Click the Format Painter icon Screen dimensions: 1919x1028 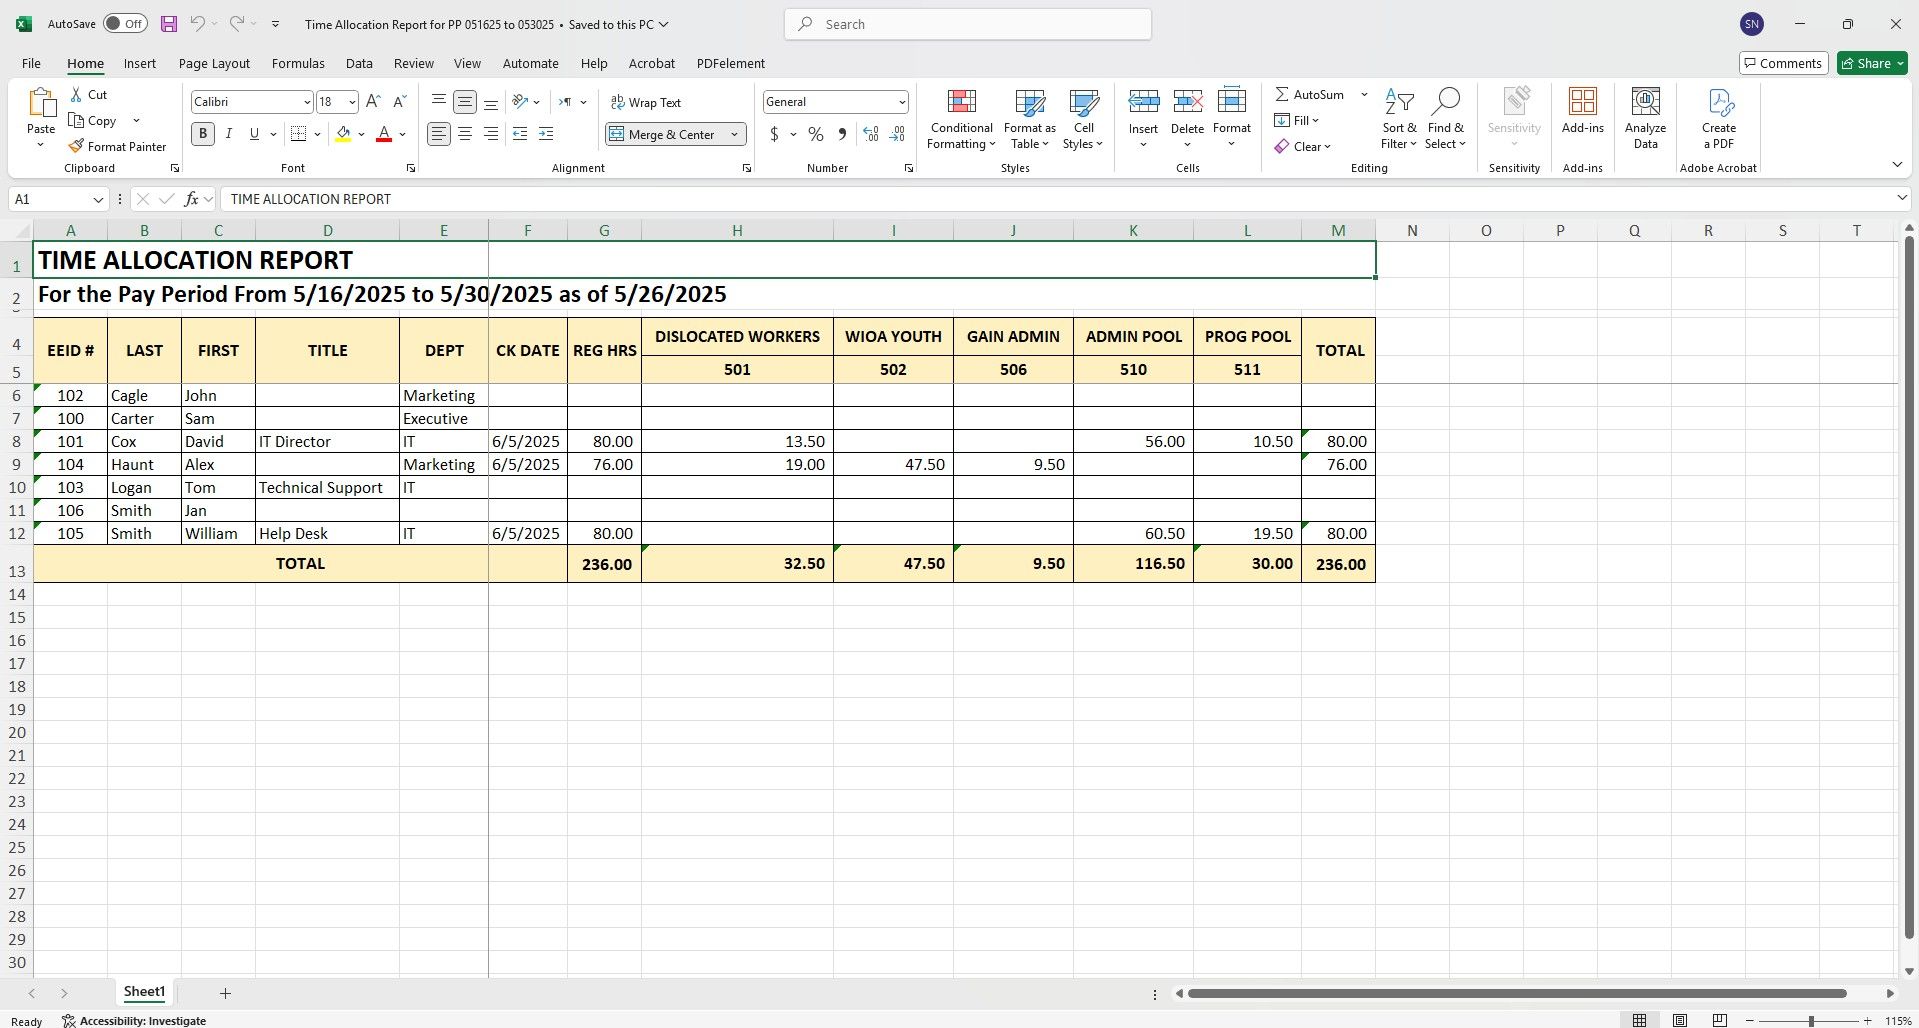(76, 147)
